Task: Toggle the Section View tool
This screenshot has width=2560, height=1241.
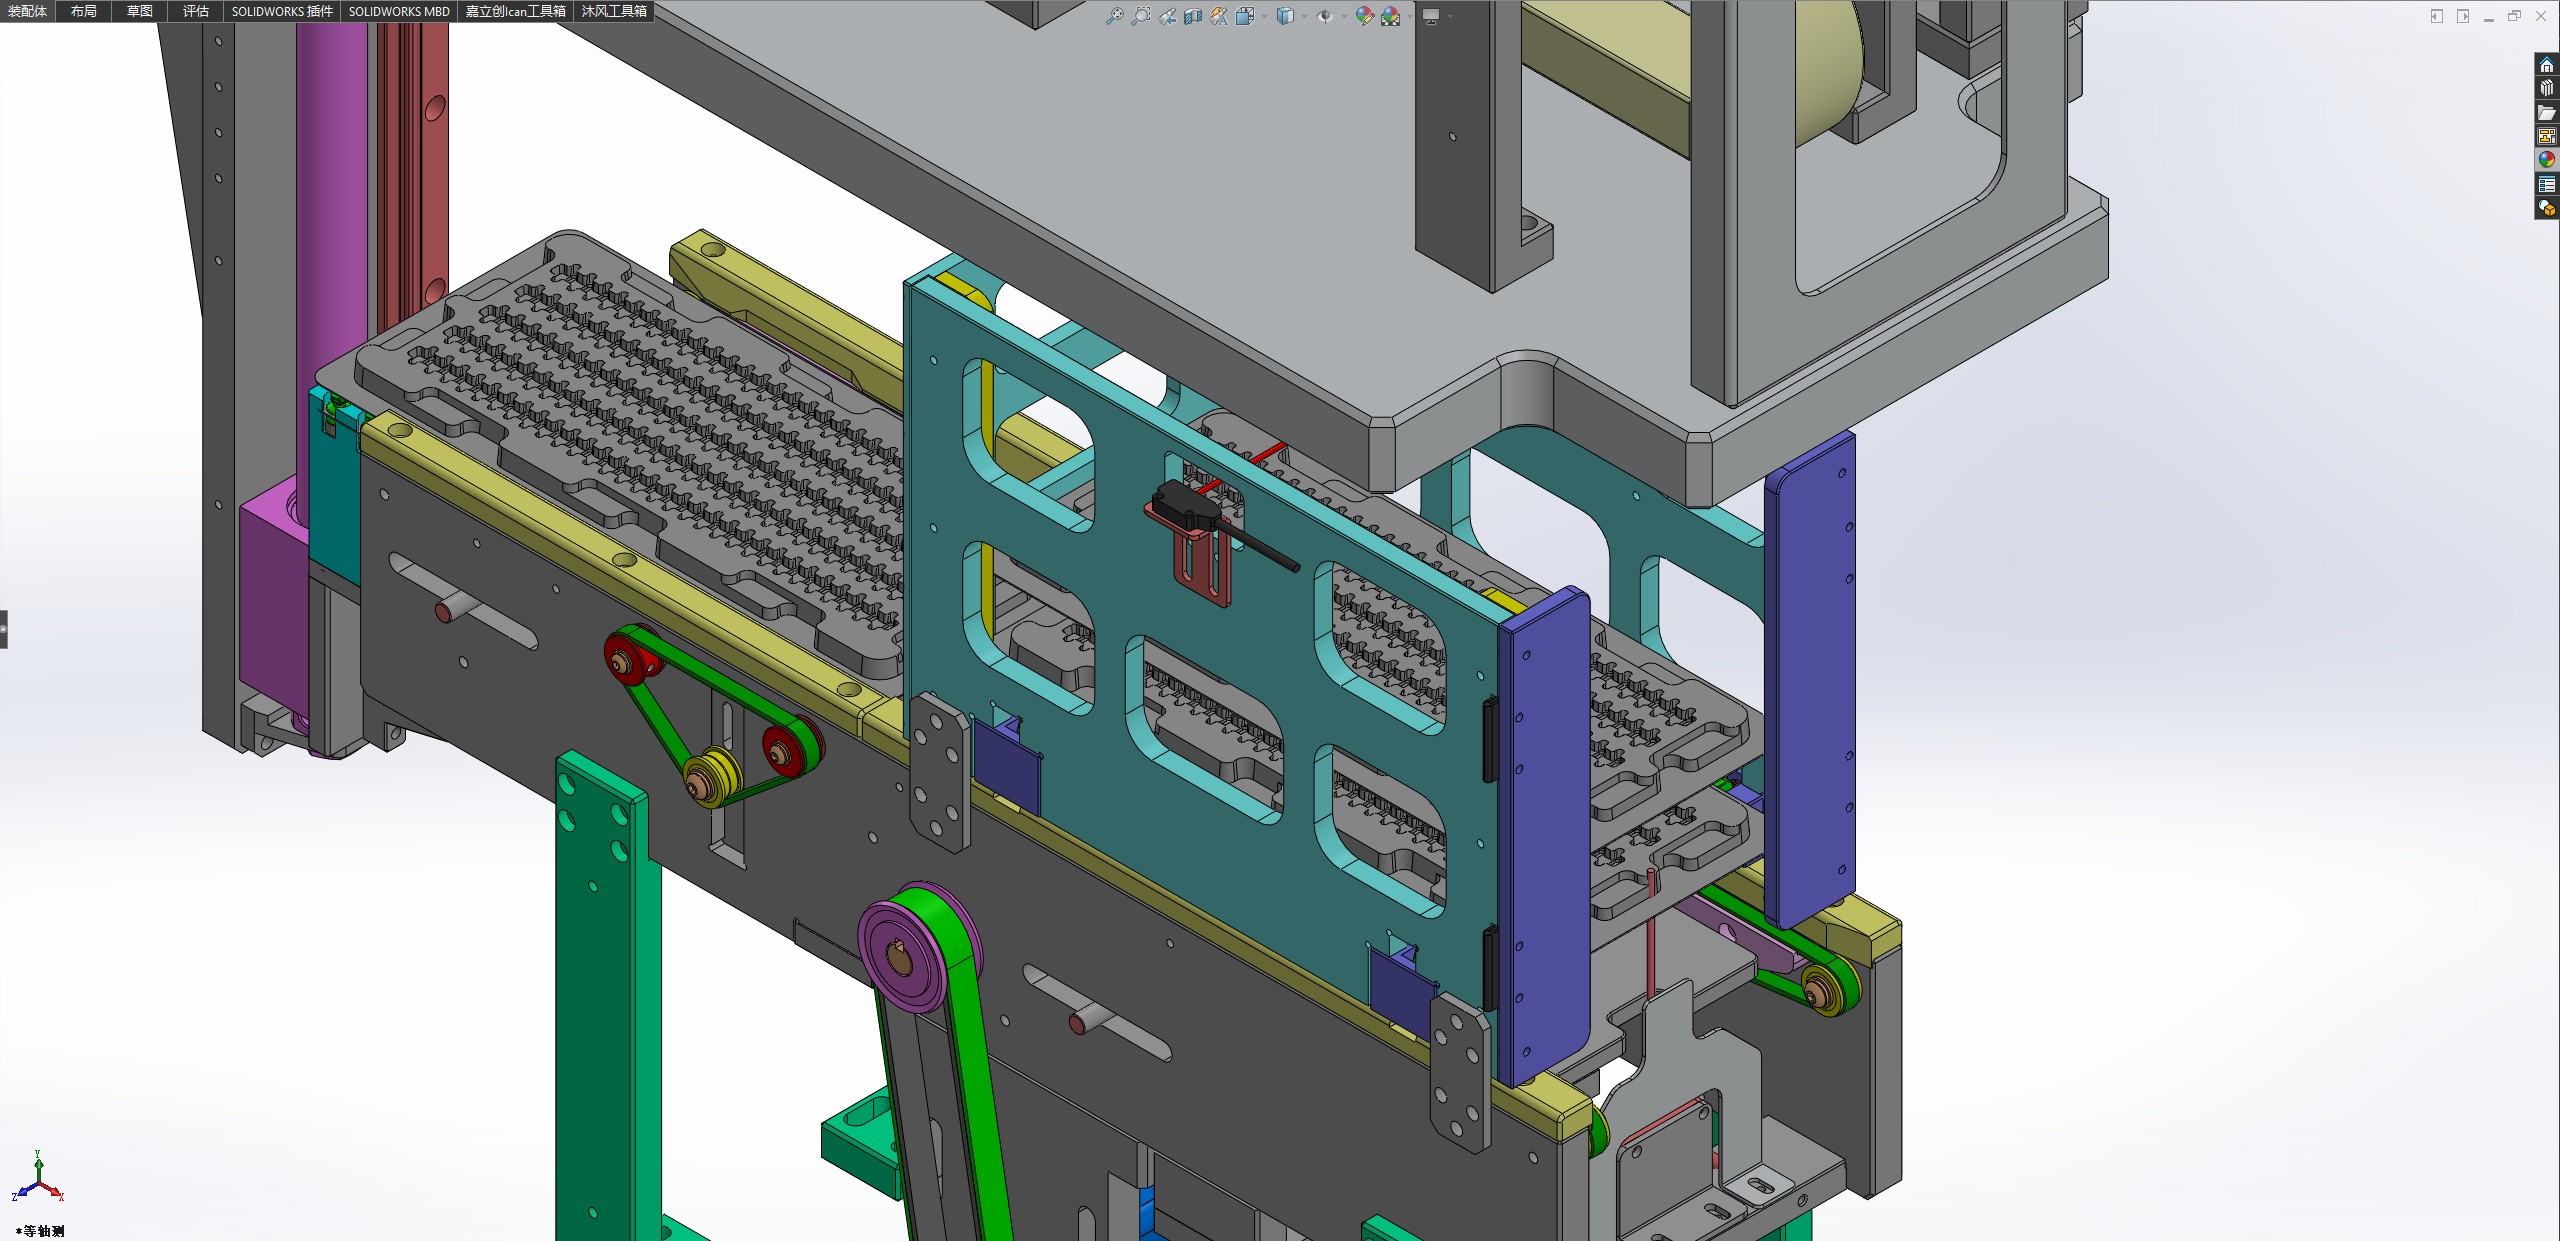Action: [x=1192, y=16]
